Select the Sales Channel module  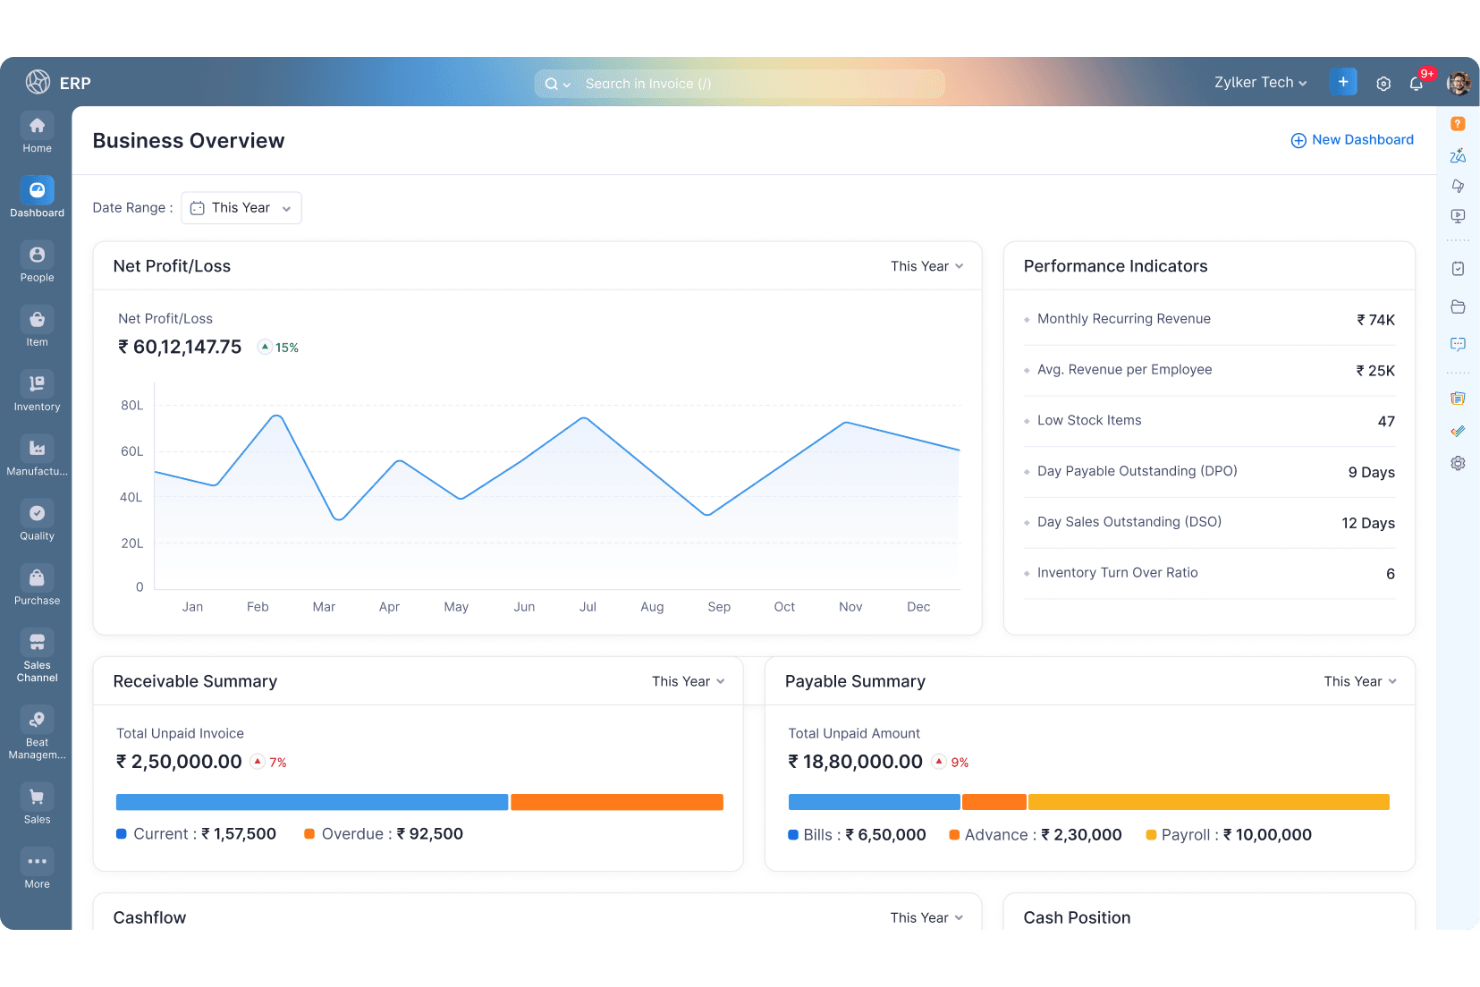pyautogui.click(x=36, y=652)
